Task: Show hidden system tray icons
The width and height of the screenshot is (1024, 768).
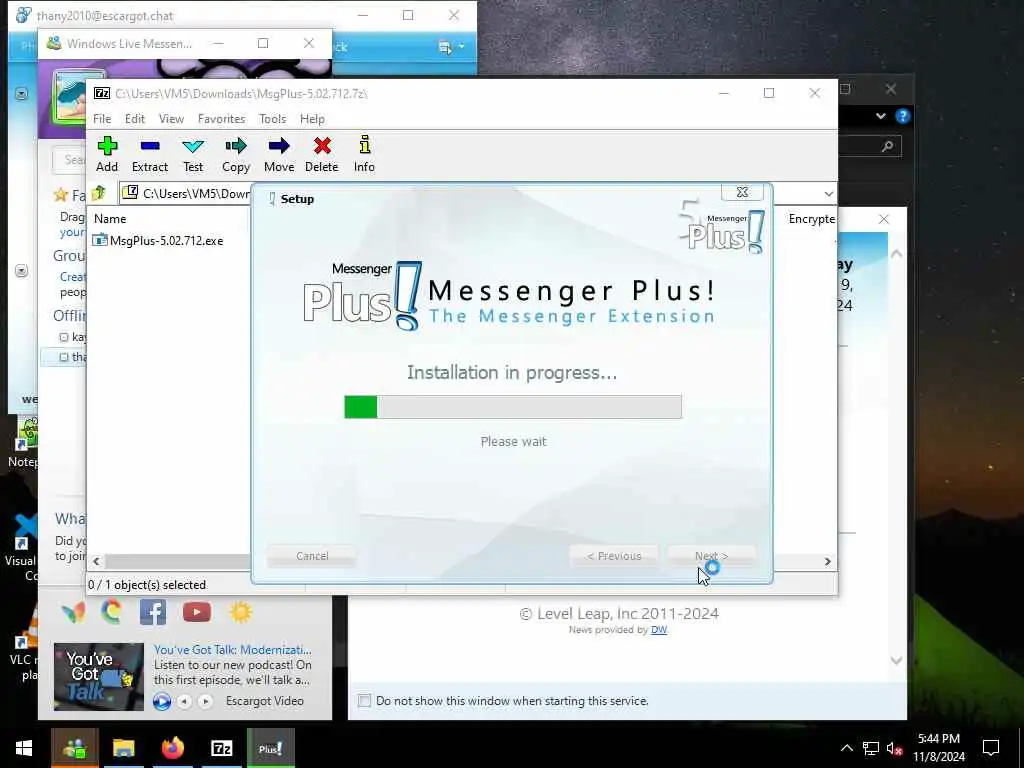Action: coord(846,748)
